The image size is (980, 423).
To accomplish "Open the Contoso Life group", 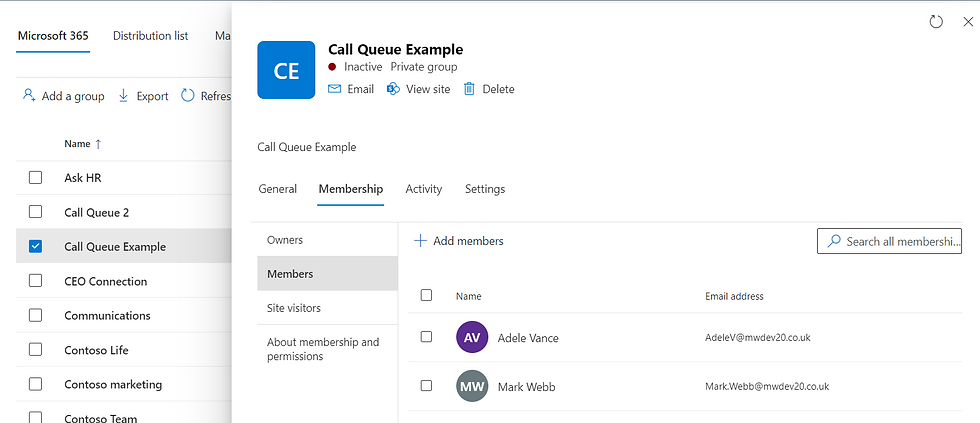I will pos(96,350).
